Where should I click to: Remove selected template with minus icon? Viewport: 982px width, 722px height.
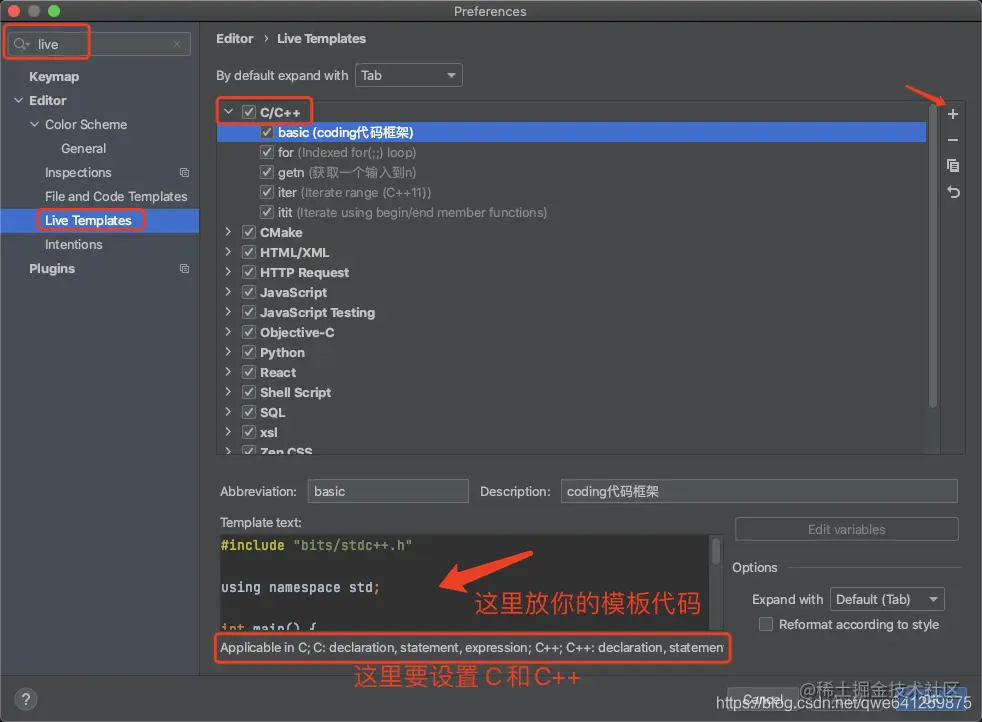pos(953,140)
